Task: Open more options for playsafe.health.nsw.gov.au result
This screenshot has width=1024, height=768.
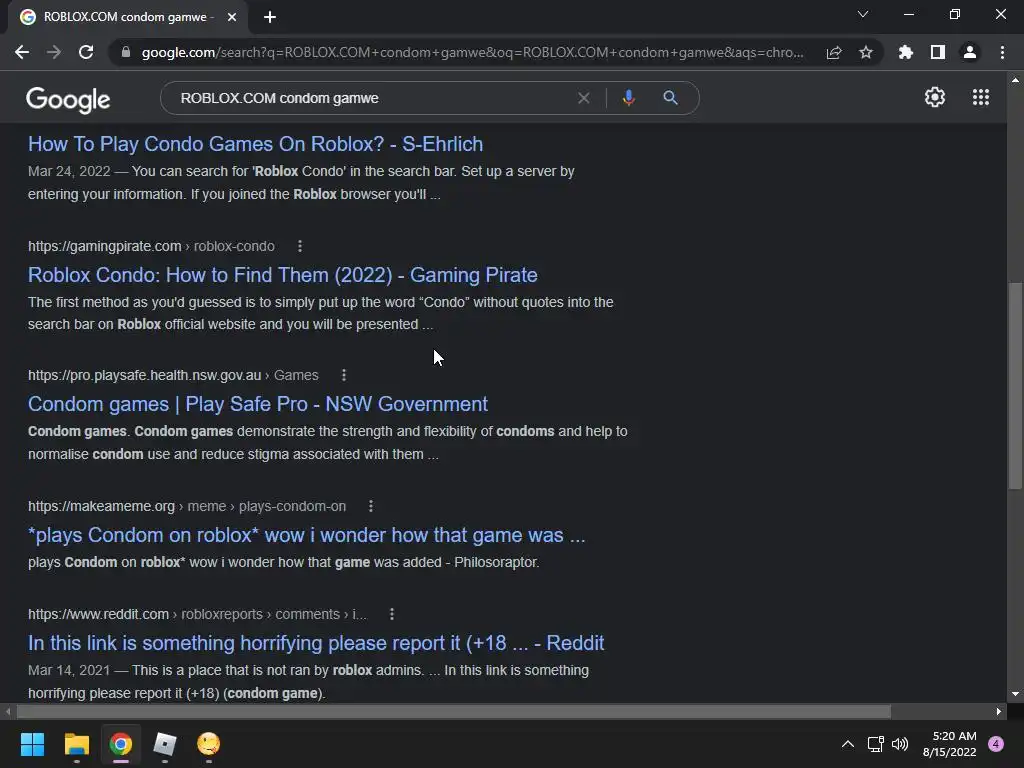Action: click(344, 376)
